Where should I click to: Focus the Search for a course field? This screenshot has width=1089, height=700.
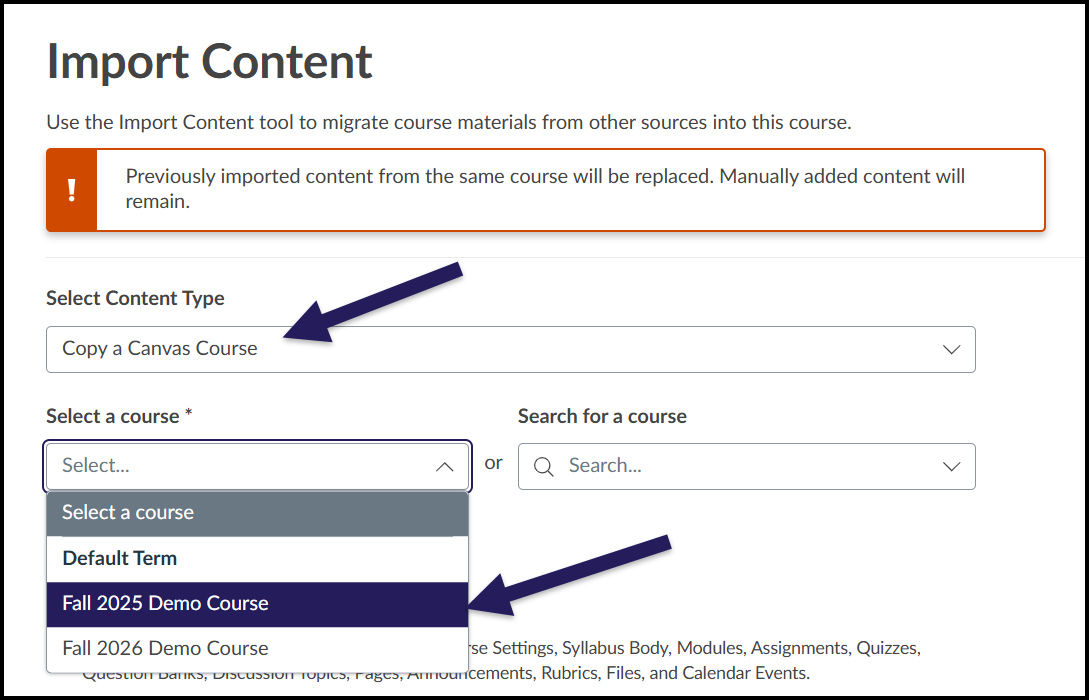(x=747, y=466)
